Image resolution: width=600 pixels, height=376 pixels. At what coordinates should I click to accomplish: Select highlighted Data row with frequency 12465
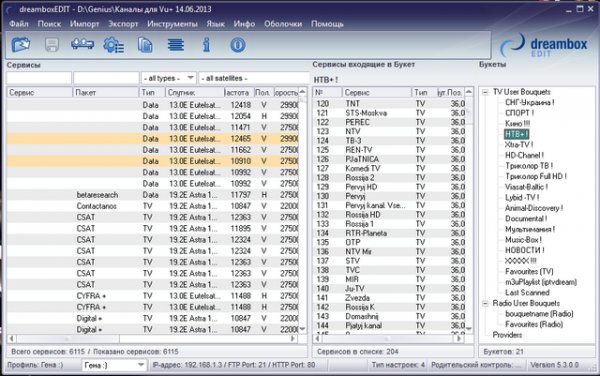click(152, 138)
